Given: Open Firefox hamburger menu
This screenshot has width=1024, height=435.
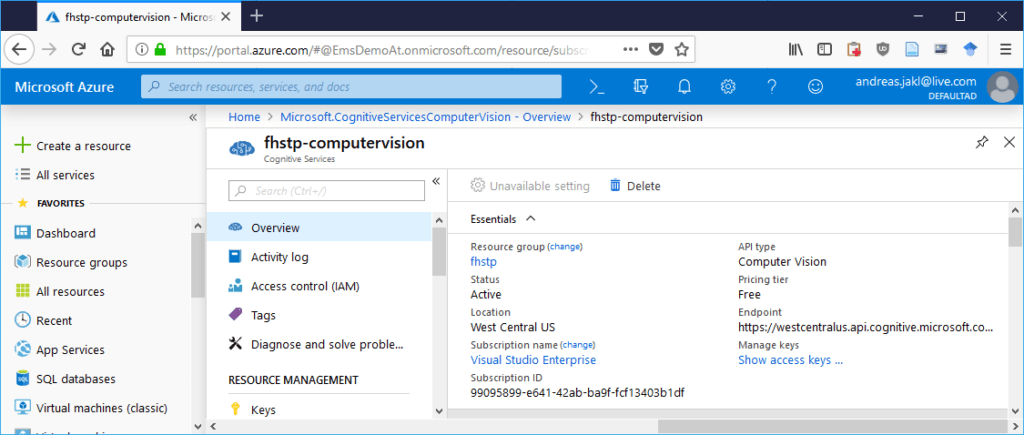Looking at the screenshot, I should click(1006, 49).
